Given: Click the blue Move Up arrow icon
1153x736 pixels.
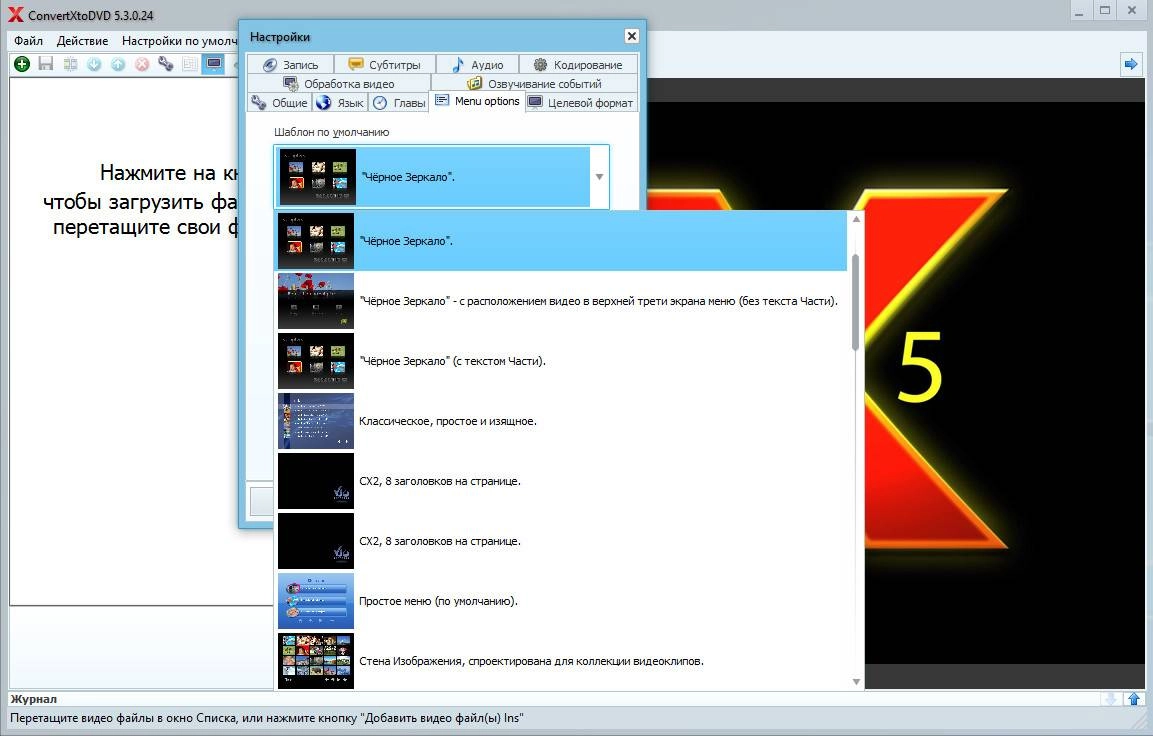Looking at the screenshot, I should [x=118, y=64].
